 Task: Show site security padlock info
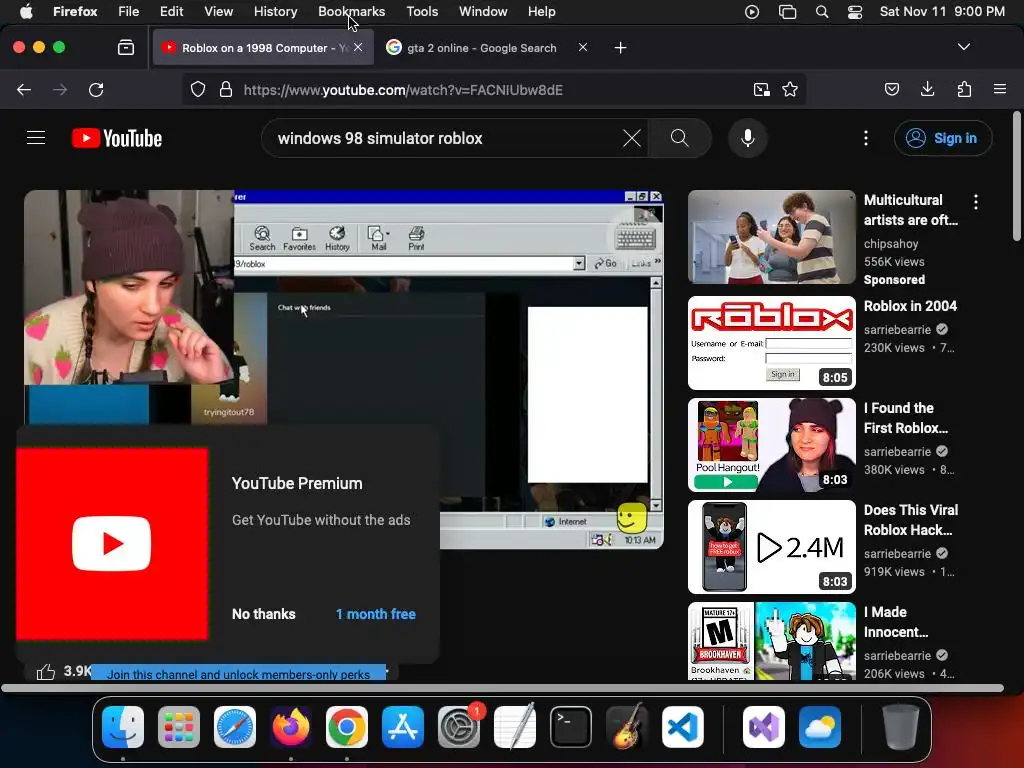tap(226, 89)
